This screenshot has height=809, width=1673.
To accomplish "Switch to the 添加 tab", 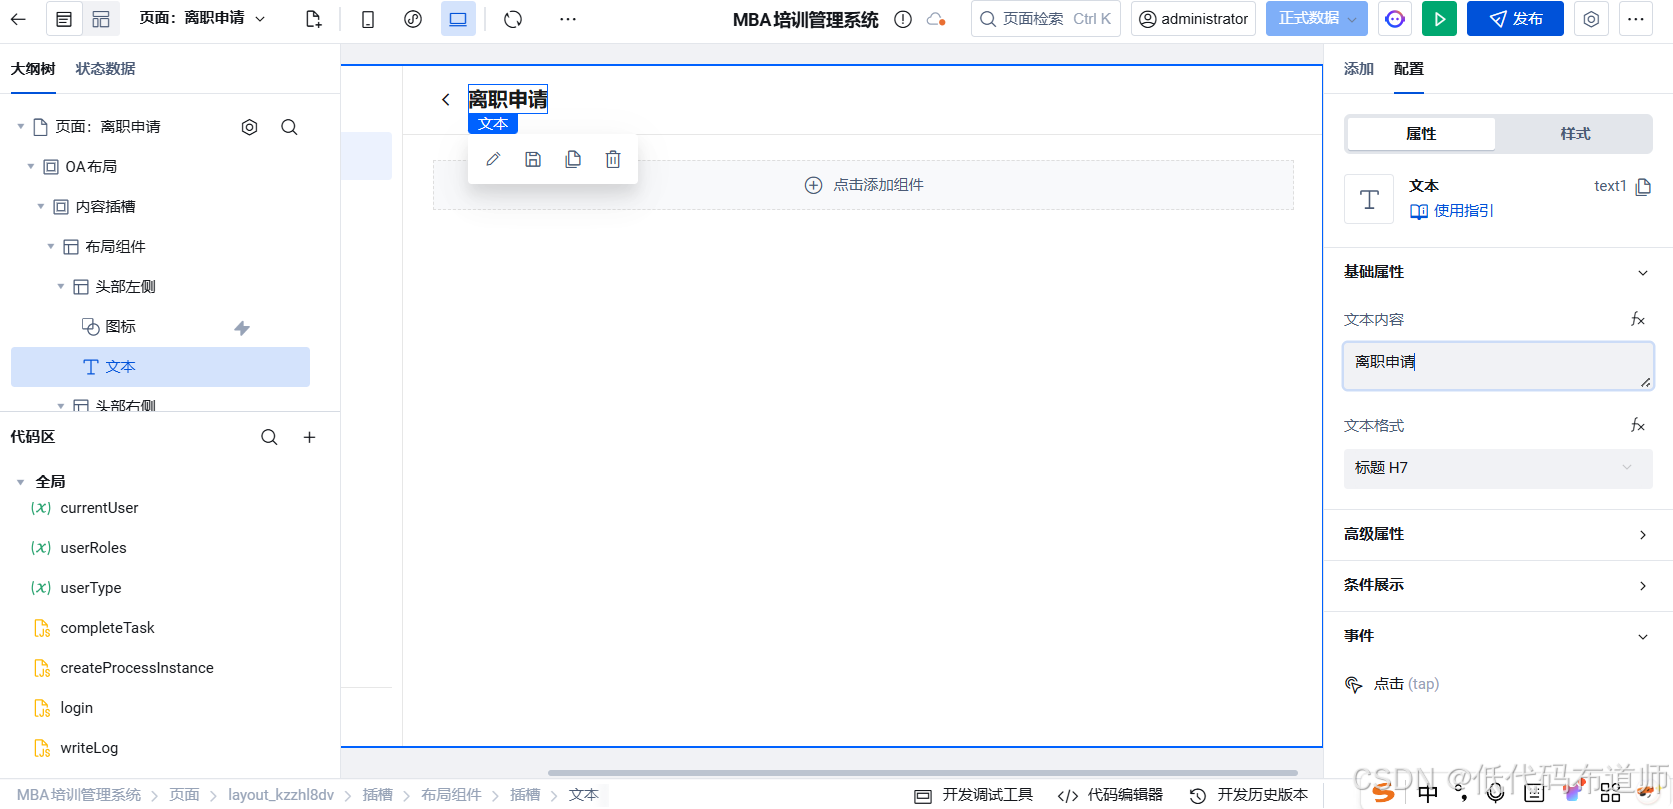I will click(x=1358, y=69).
